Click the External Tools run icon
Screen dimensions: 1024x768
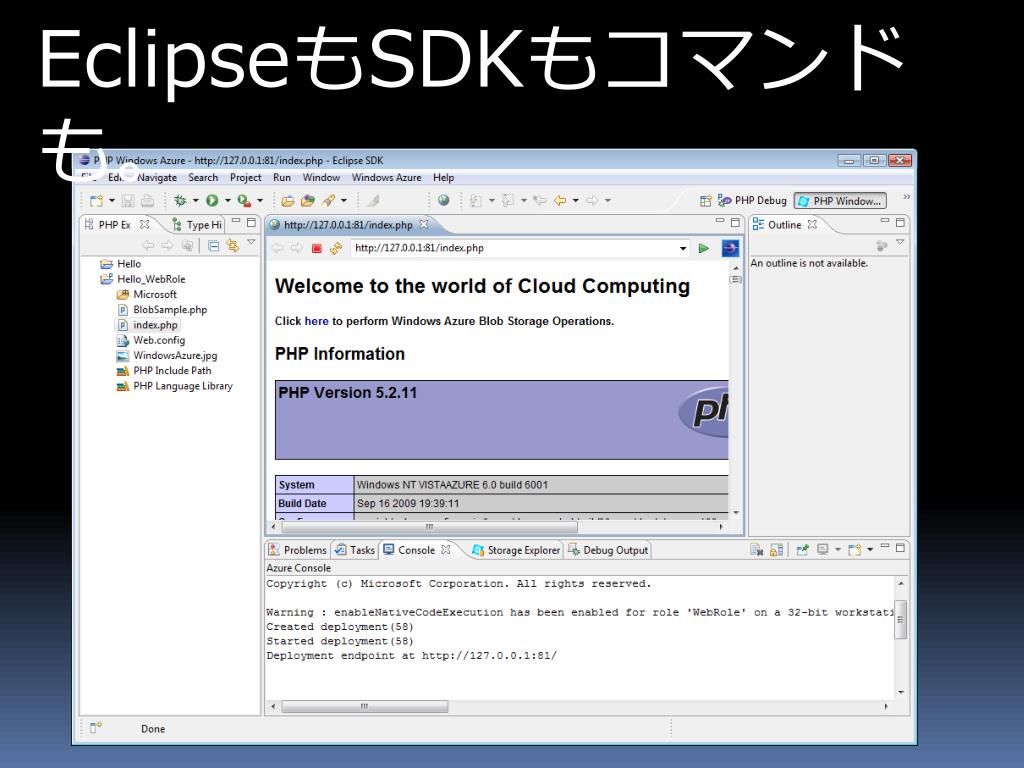coord(244,200)
